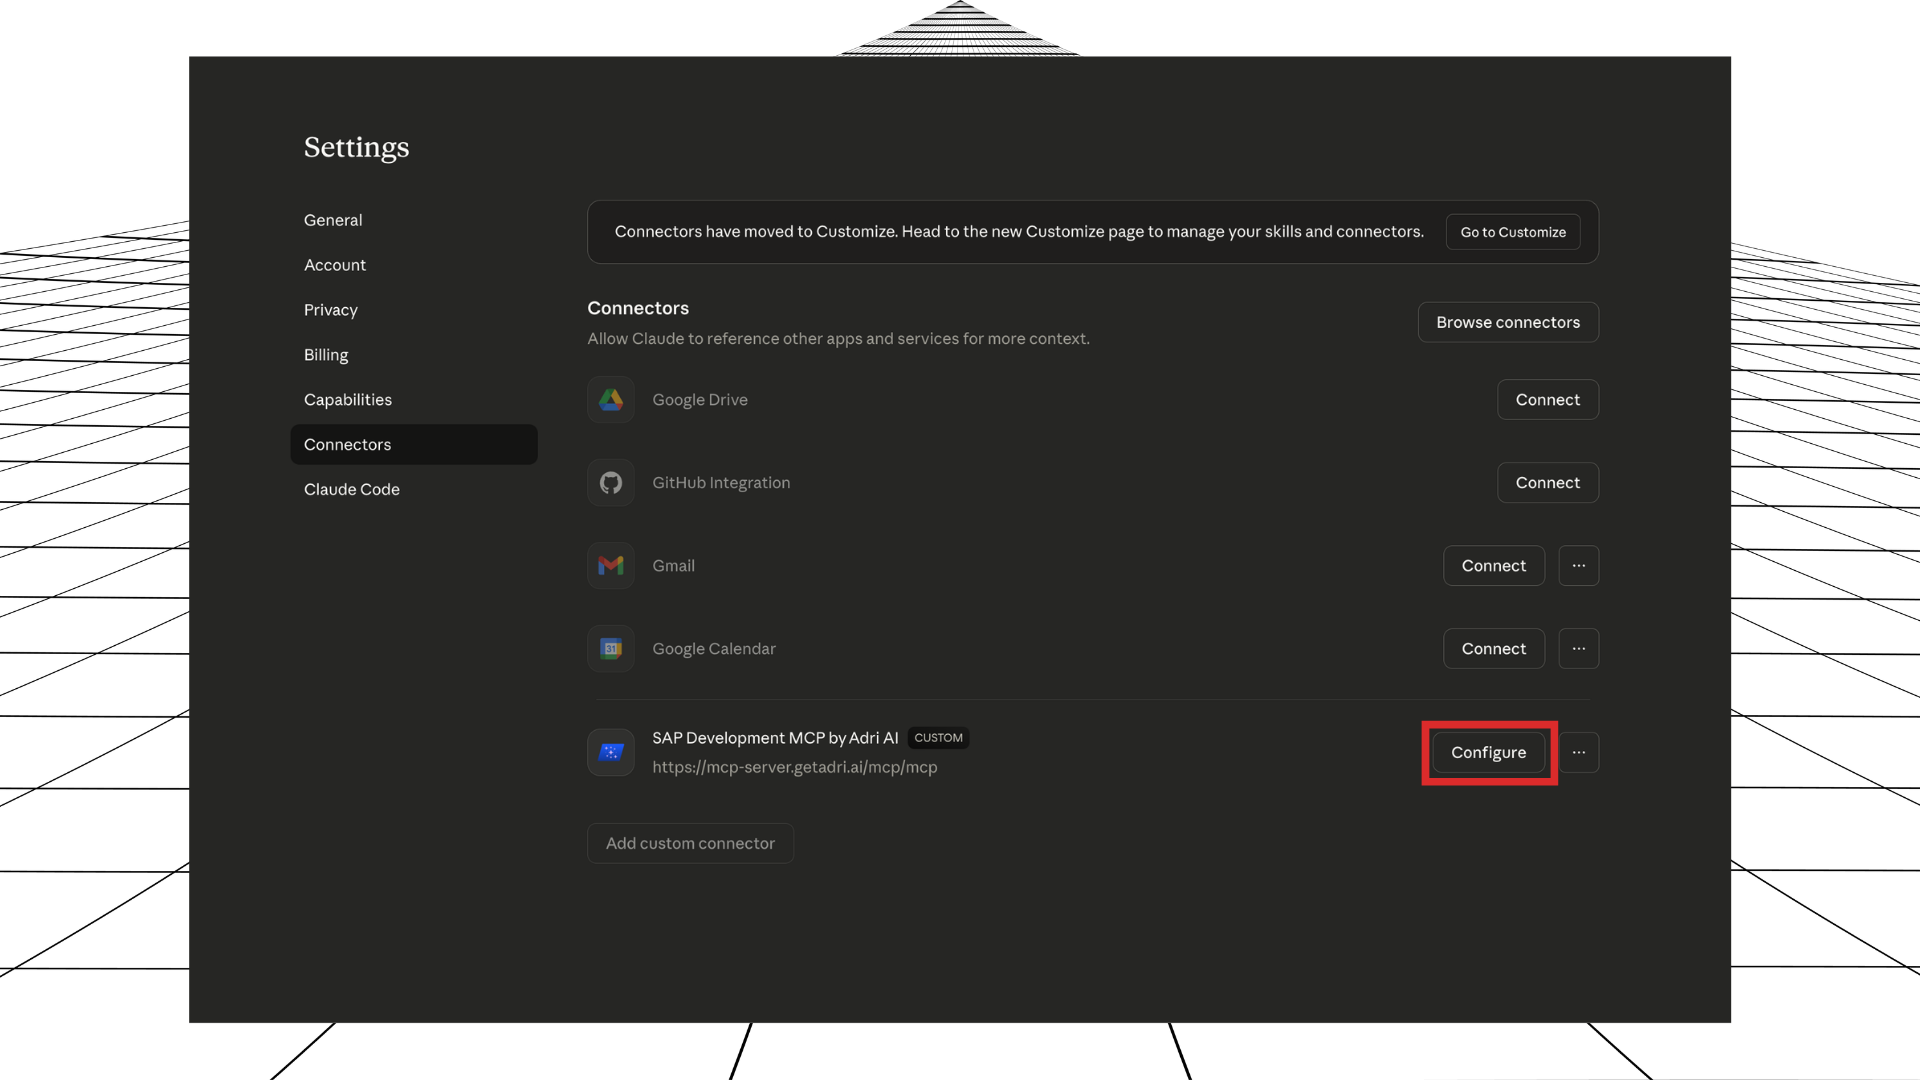Open the ellipsis menu for SAP Development MCP
This screenshot has height=1080, width=1920.
1579,752
